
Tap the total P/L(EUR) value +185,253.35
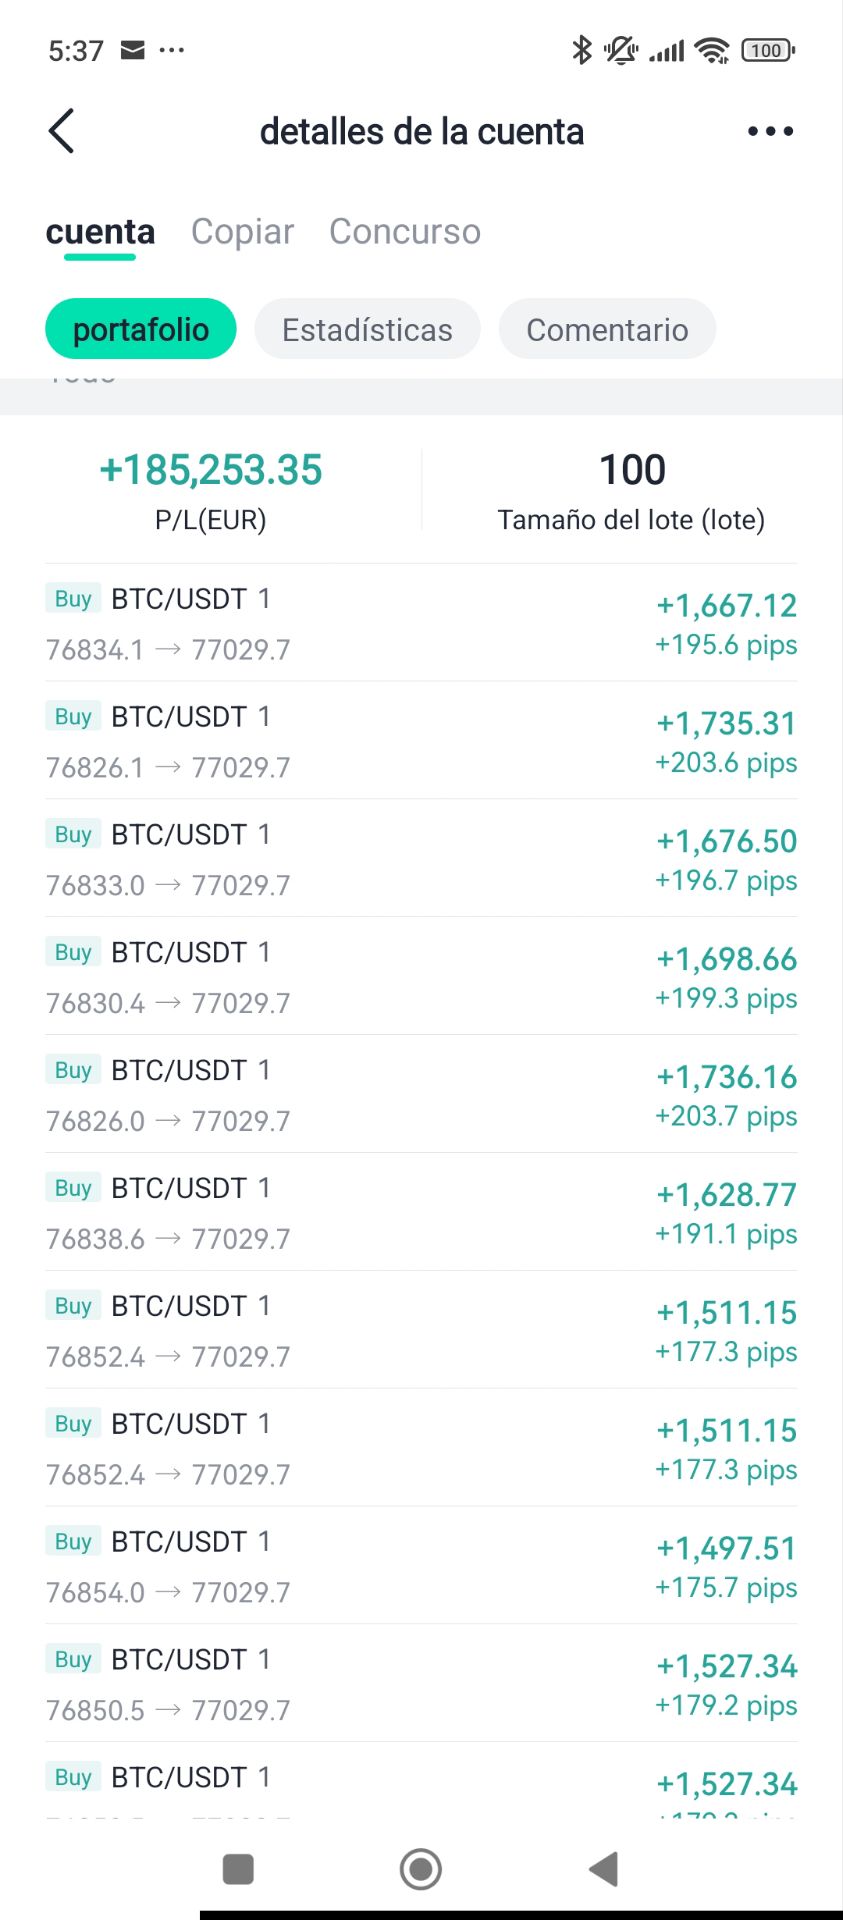pos(211,470)
